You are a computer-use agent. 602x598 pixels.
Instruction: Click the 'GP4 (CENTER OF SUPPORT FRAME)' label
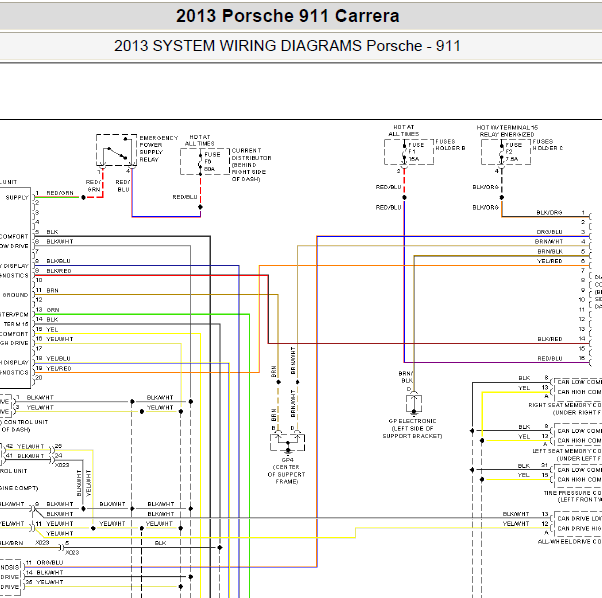287,471
